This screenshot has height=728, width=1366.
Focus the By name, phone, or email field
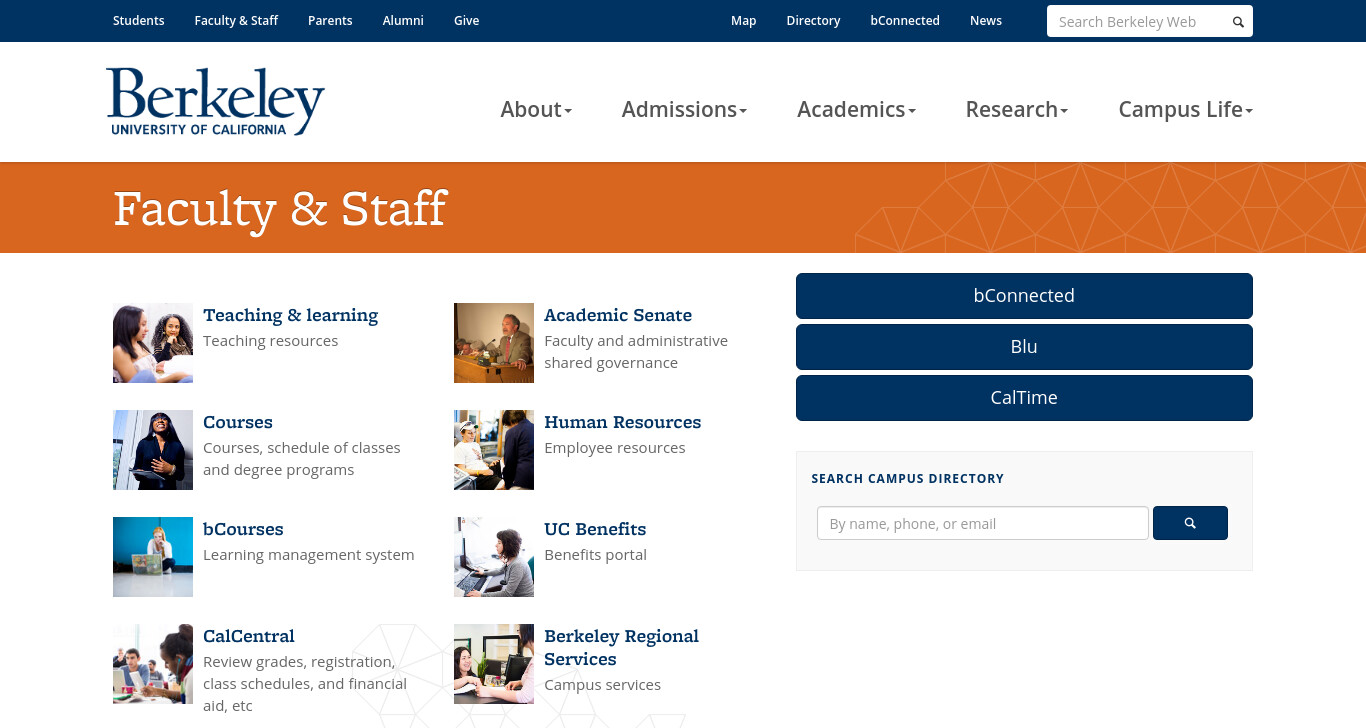(x=983, y=523)
